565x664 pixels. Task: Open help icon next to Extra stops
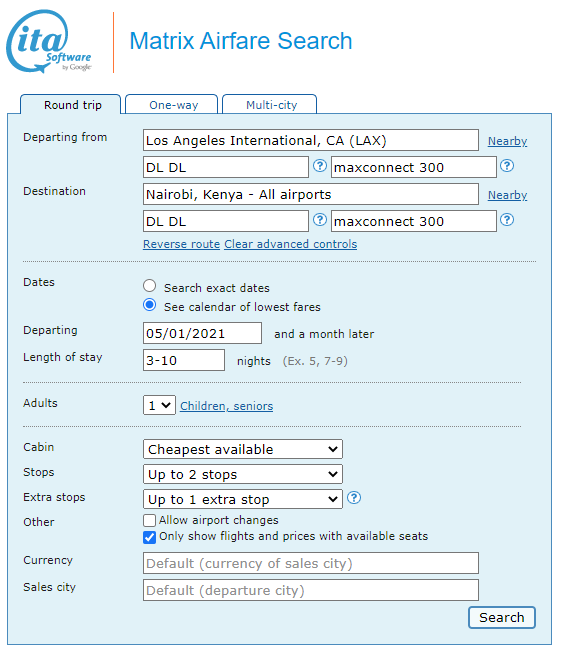point(354,498)
